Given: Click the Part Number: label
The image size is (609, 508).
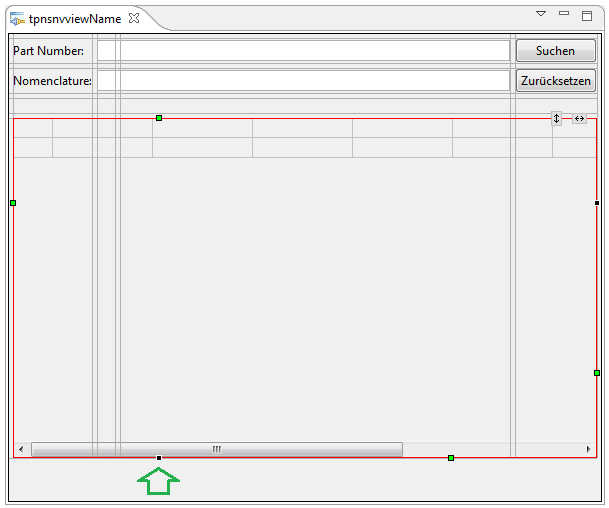Looking at the screenshot, I should point(48,51).
